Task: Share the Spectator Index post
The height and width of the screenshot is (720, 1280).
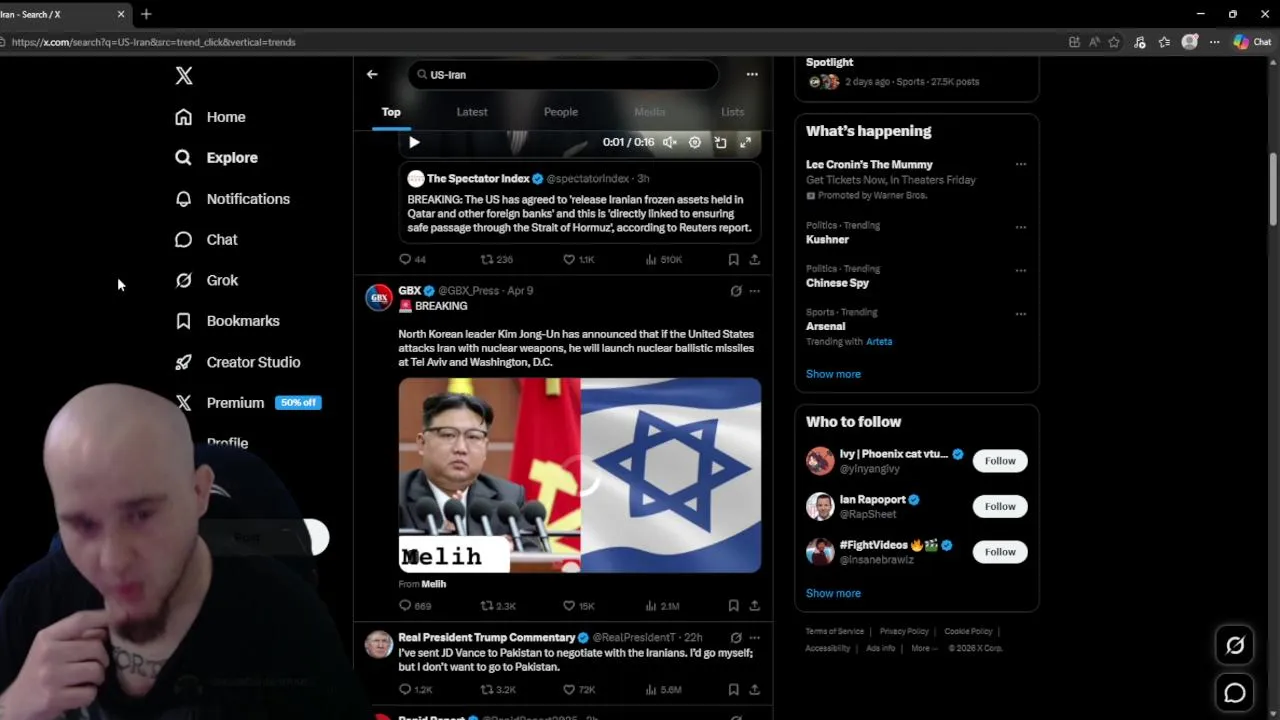Action: tap(754, 259)
